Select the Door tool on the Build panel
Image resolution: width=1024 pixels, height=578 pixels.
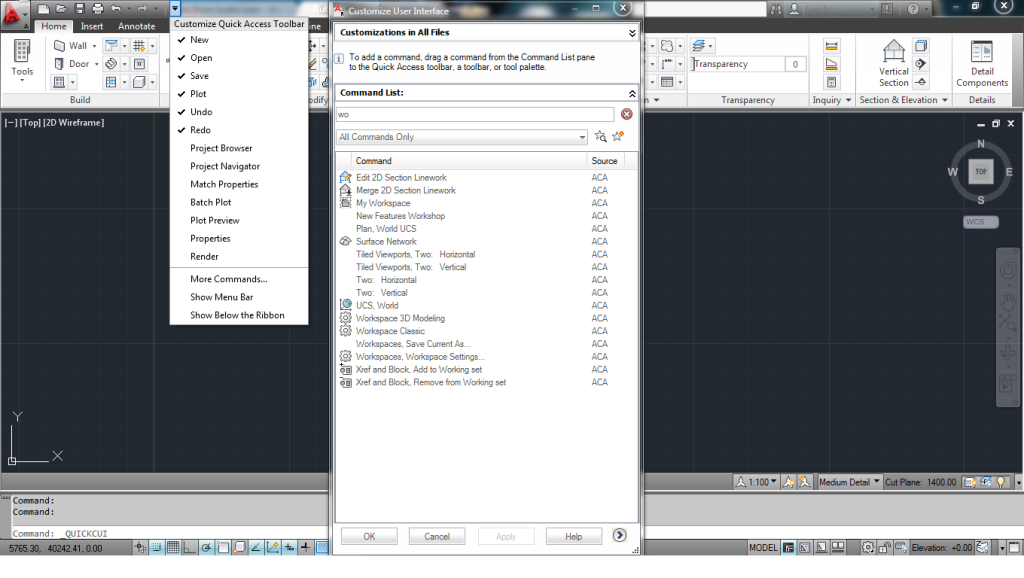(x=72, y=64)
